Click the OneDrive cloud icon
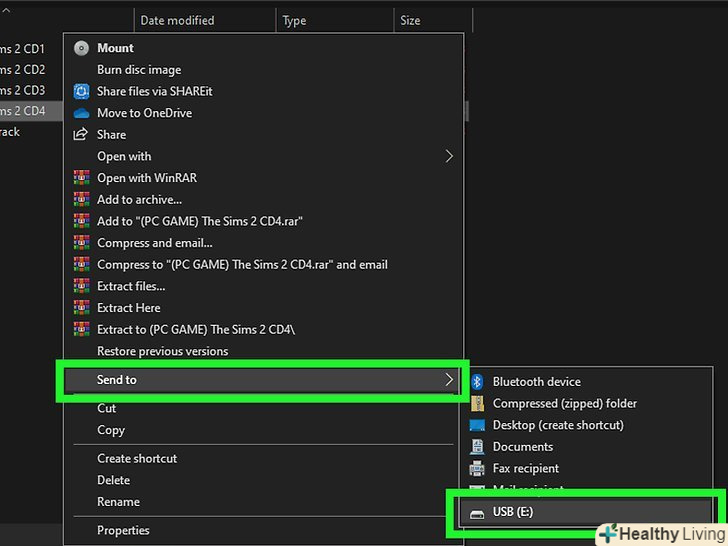The height and width of the screenshot is (546, 728). tap(81, 113)
